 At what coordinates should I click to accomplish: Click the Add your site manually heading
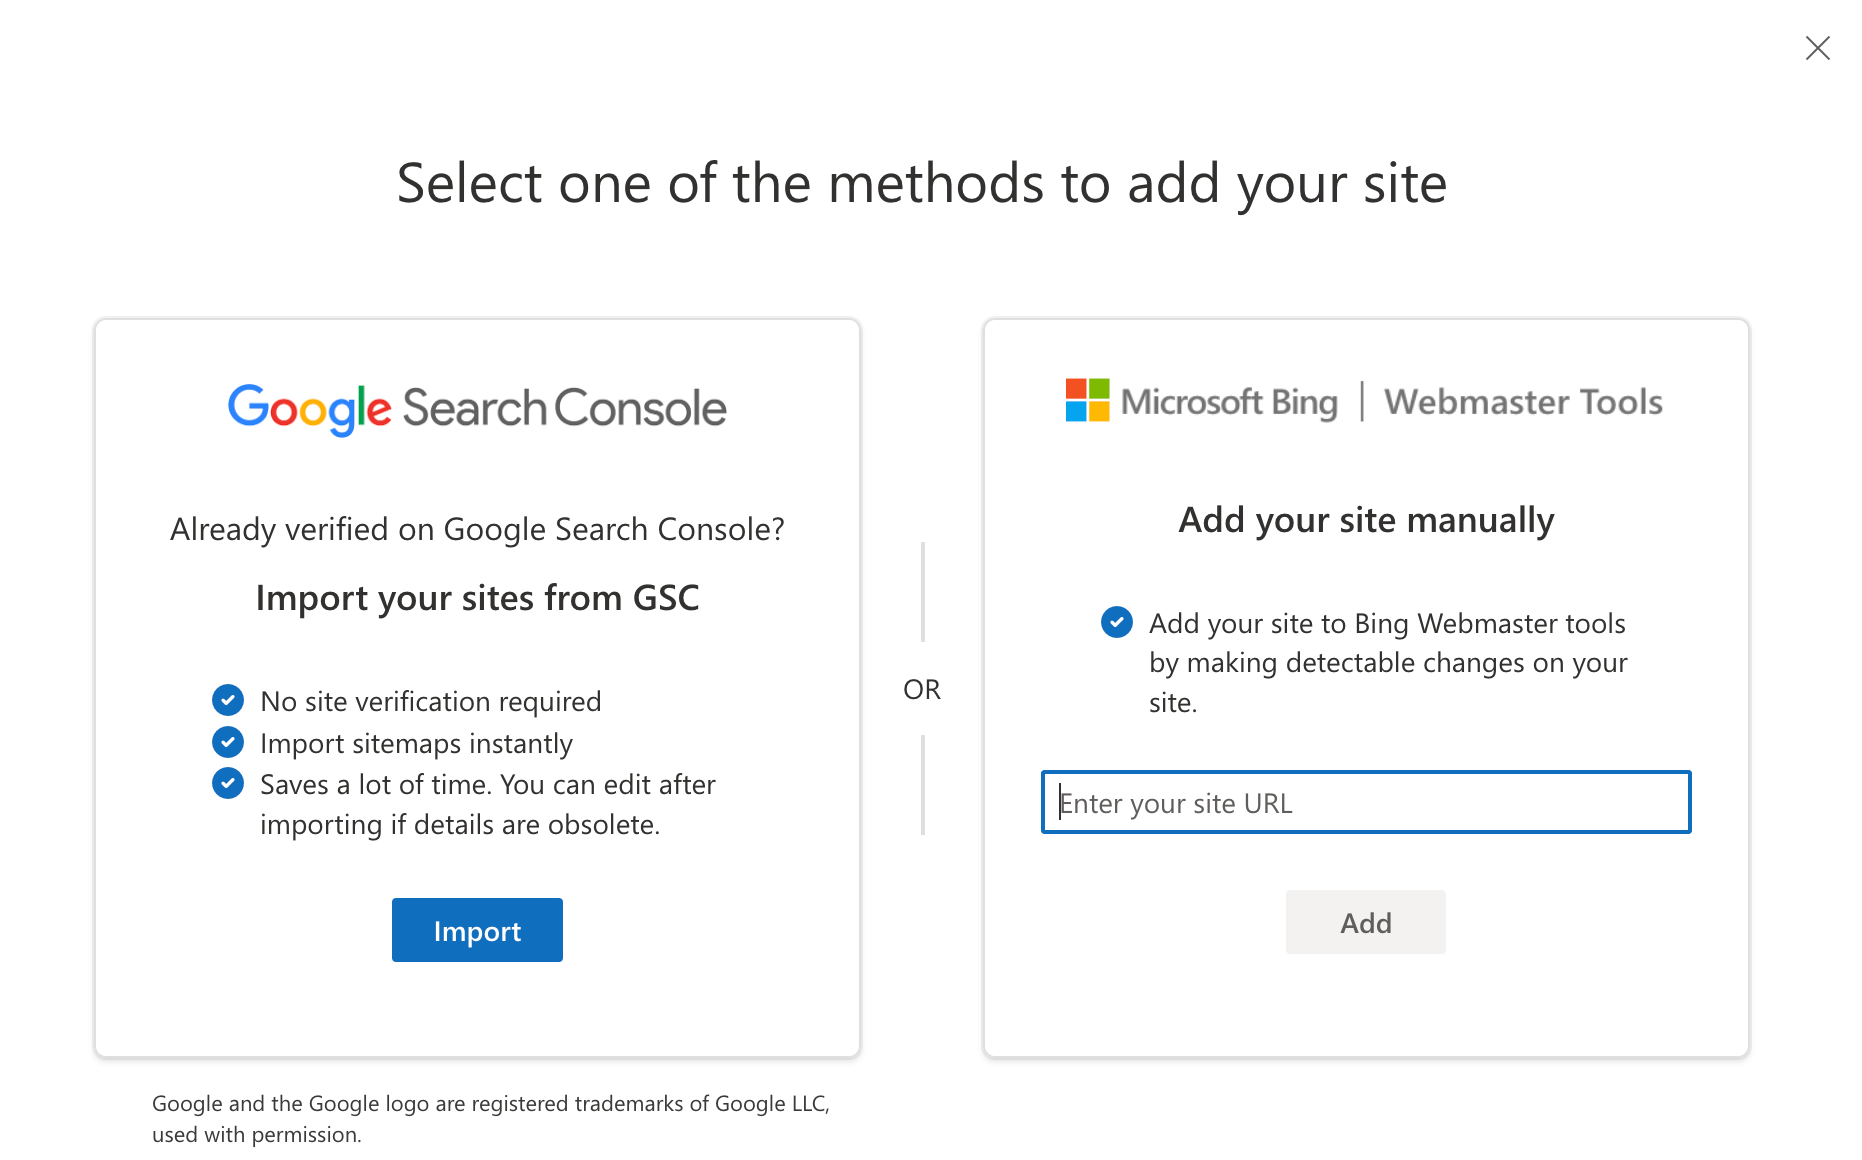[1366, 520]
